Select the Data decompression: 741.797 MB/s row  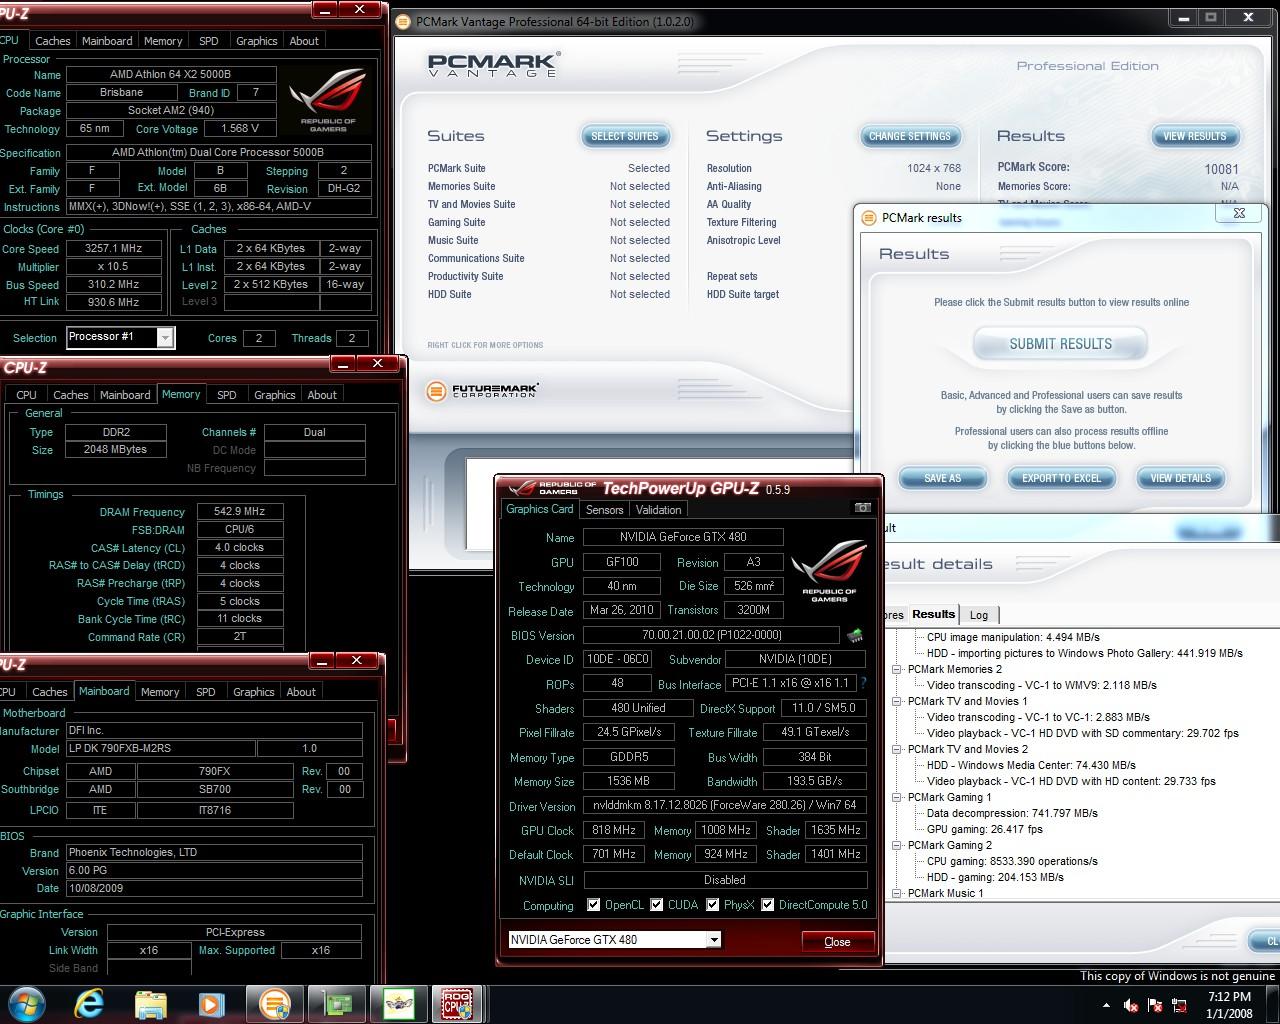[1012, 813]
